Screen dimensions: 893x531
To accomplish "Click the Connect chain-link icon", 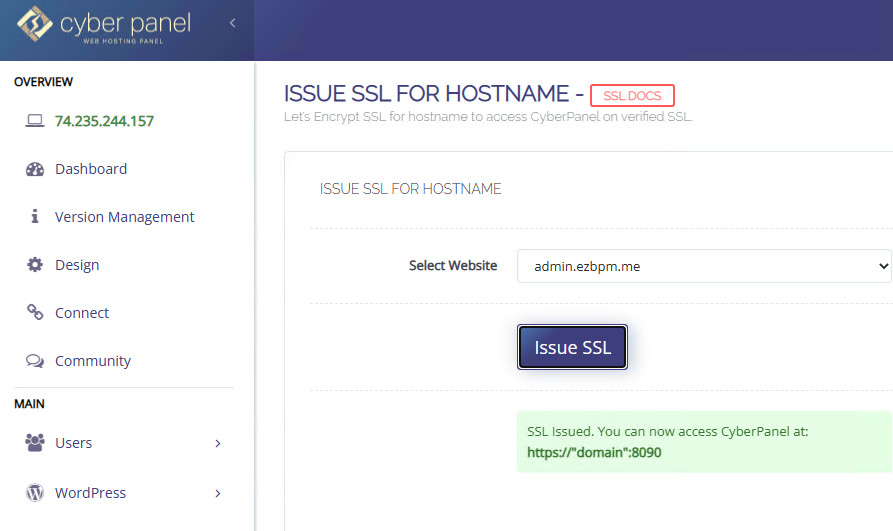I will coord(35,312).
